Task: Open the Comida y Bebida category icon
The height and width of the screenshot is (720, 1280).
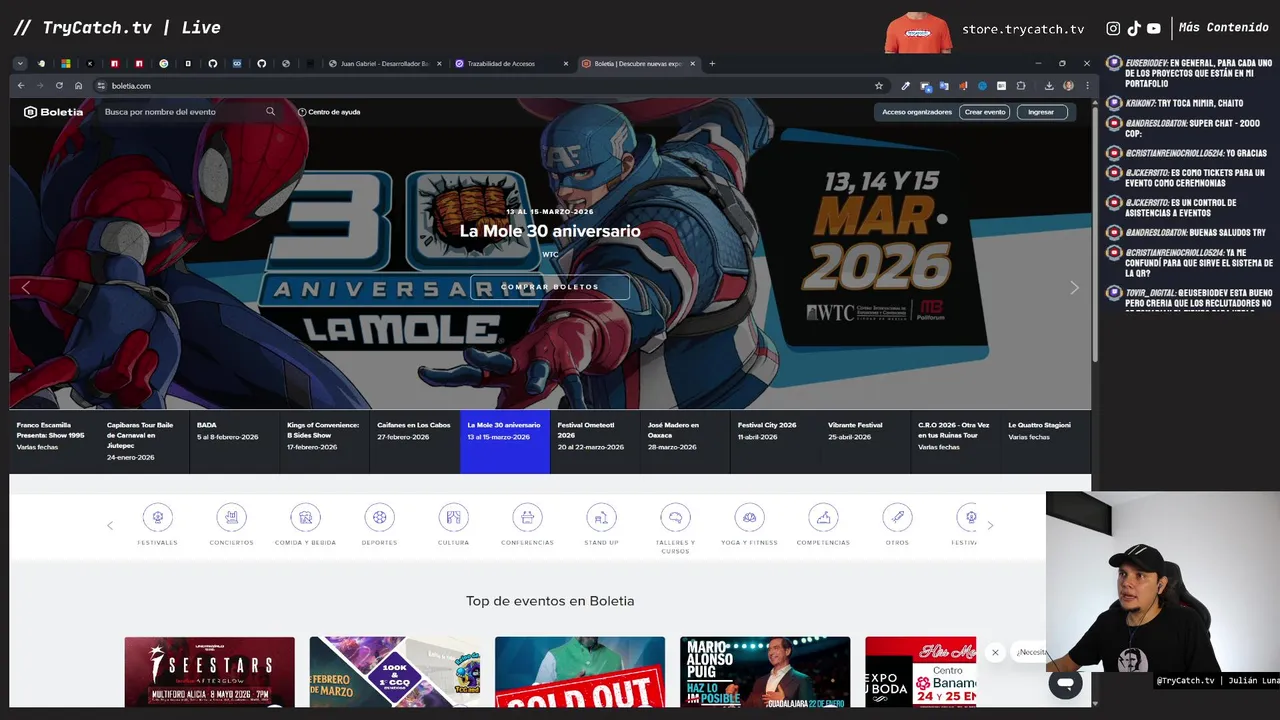Action: [x=305, y=517]
